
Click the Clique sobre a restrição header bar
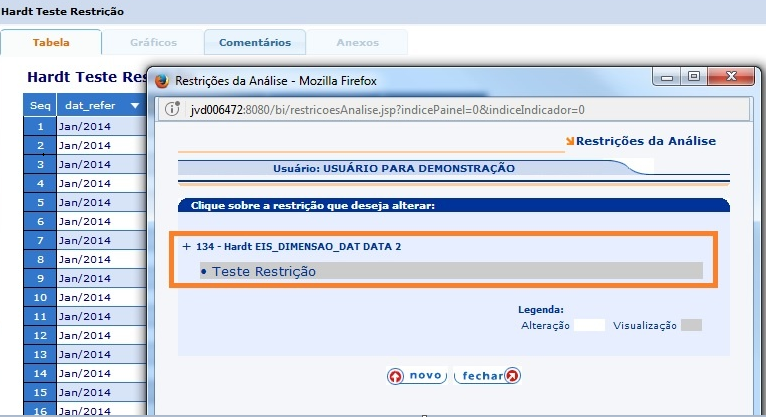[x=454, y=206]
